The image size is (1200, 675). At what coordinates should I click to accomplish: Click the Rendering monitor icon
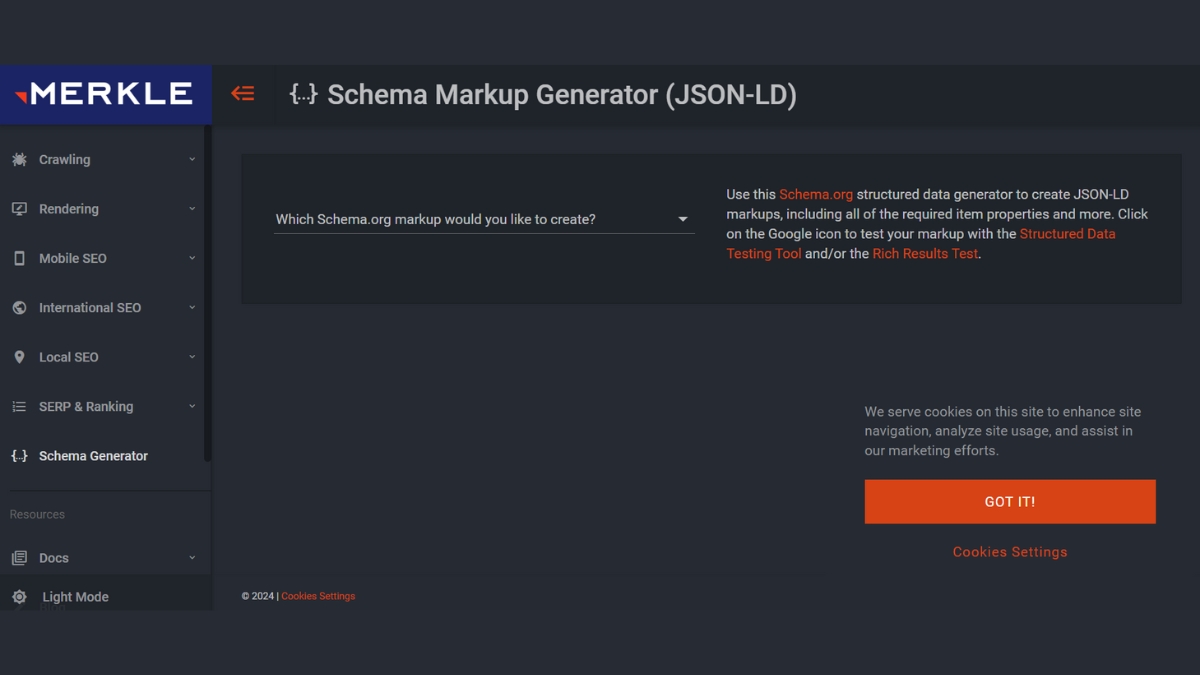tap(19, 209)
